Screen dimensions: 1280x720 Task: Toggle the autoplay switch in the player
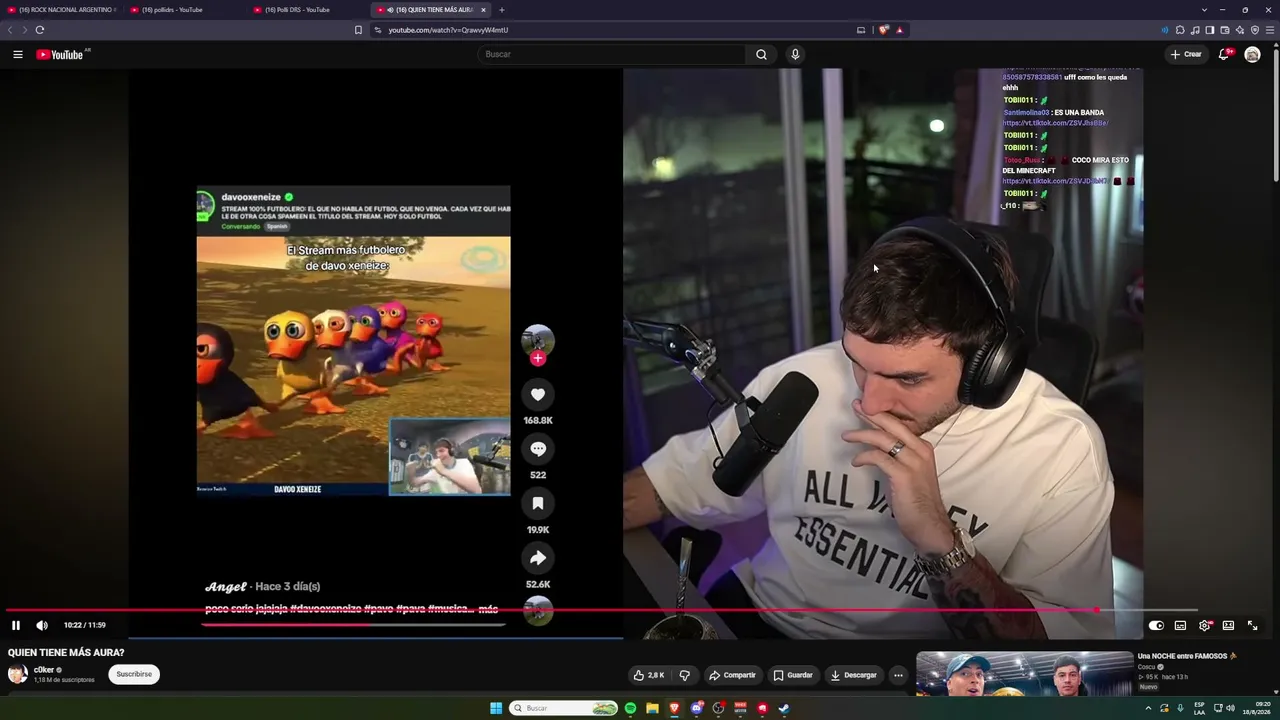click(1156, 625)
